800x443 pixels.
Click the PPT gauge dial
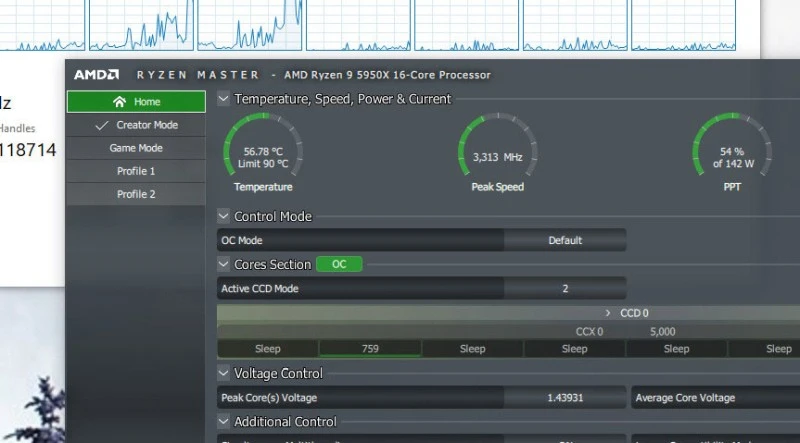click(x=732, y=148)
